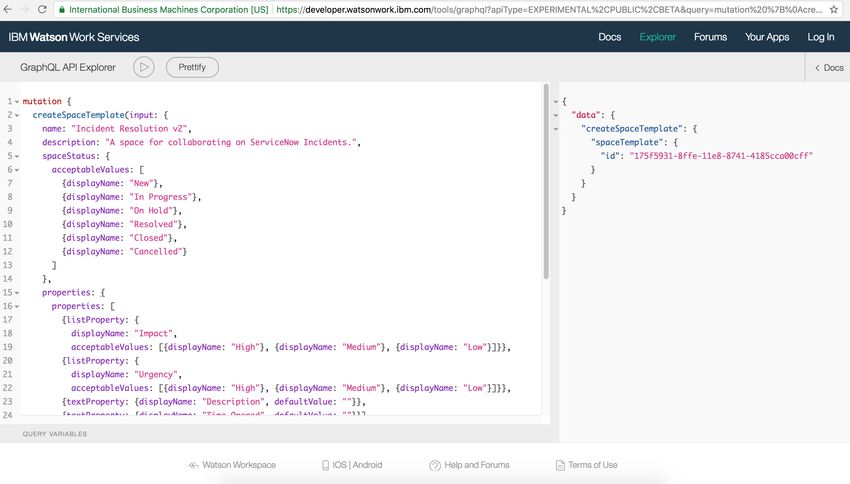Collapse result root object fold arrow
850x484 pixels.
[556, 101]
